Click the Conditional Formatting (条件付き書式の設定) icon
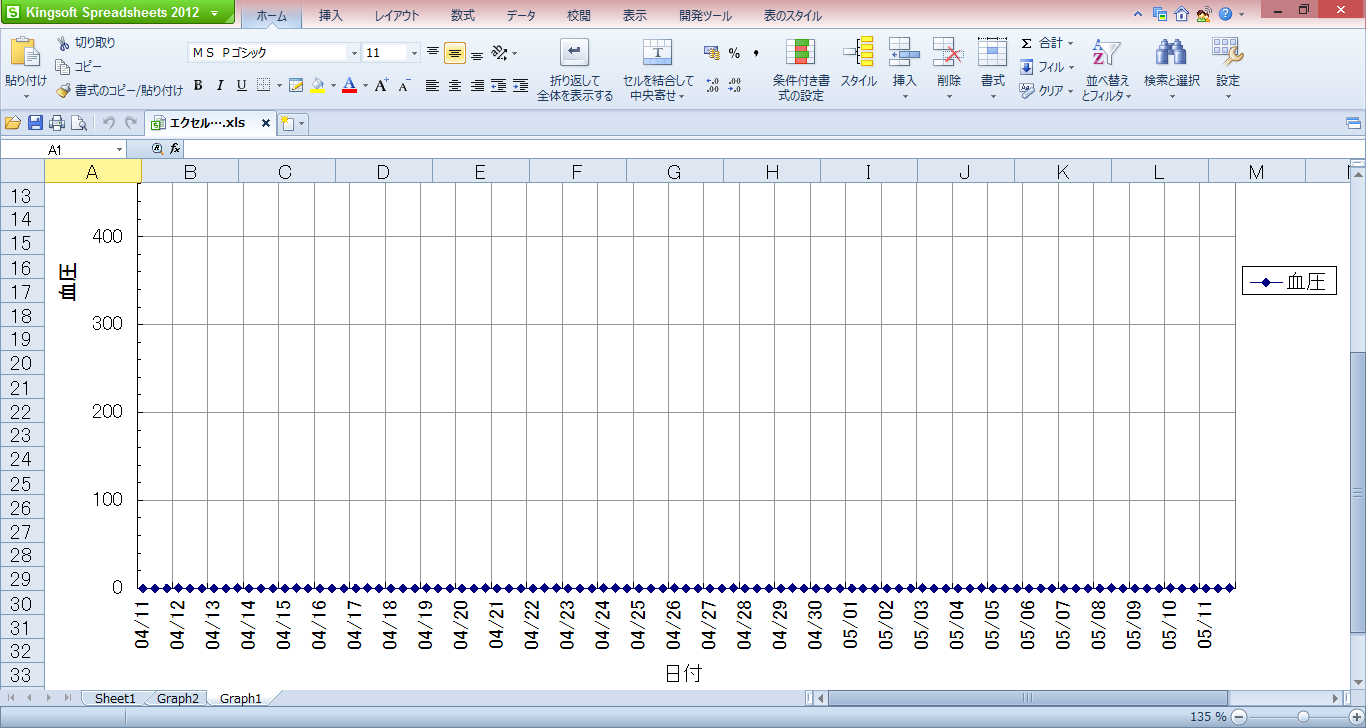Viewport: 1366px width, 728px height. tap(800, 53)
